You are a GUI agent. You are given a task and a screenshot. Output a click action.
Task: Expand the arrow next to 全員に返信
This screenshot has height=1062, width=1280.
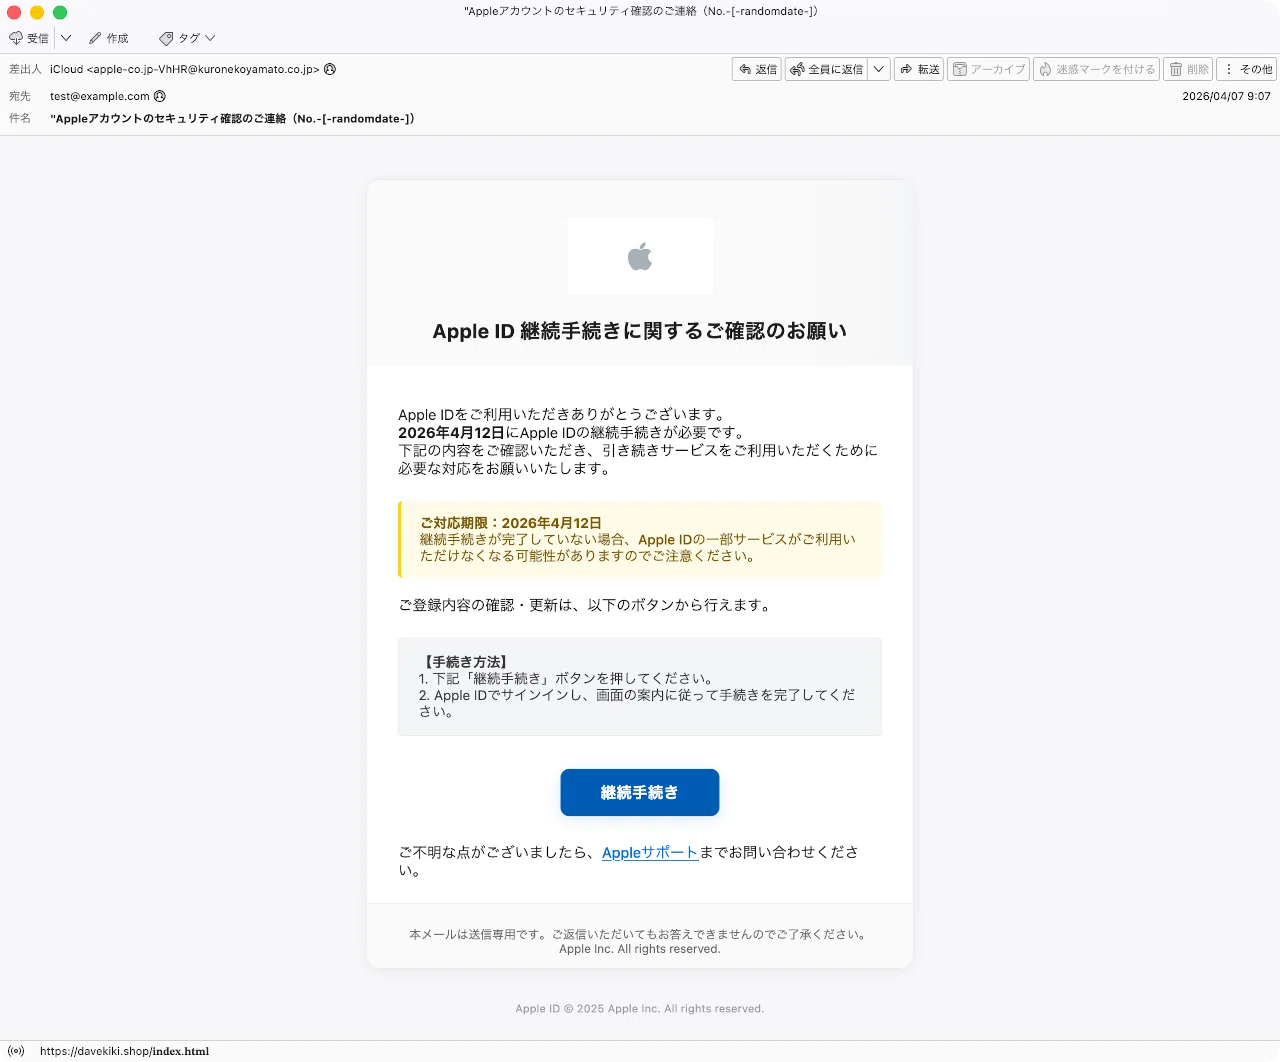coord(879,69)
